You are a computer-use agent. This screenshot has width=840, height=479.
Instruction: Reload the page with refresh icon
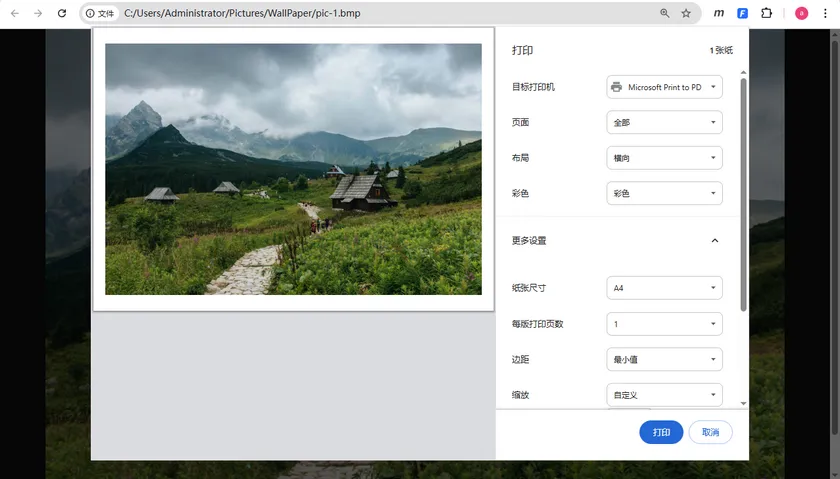pos(62,13)
